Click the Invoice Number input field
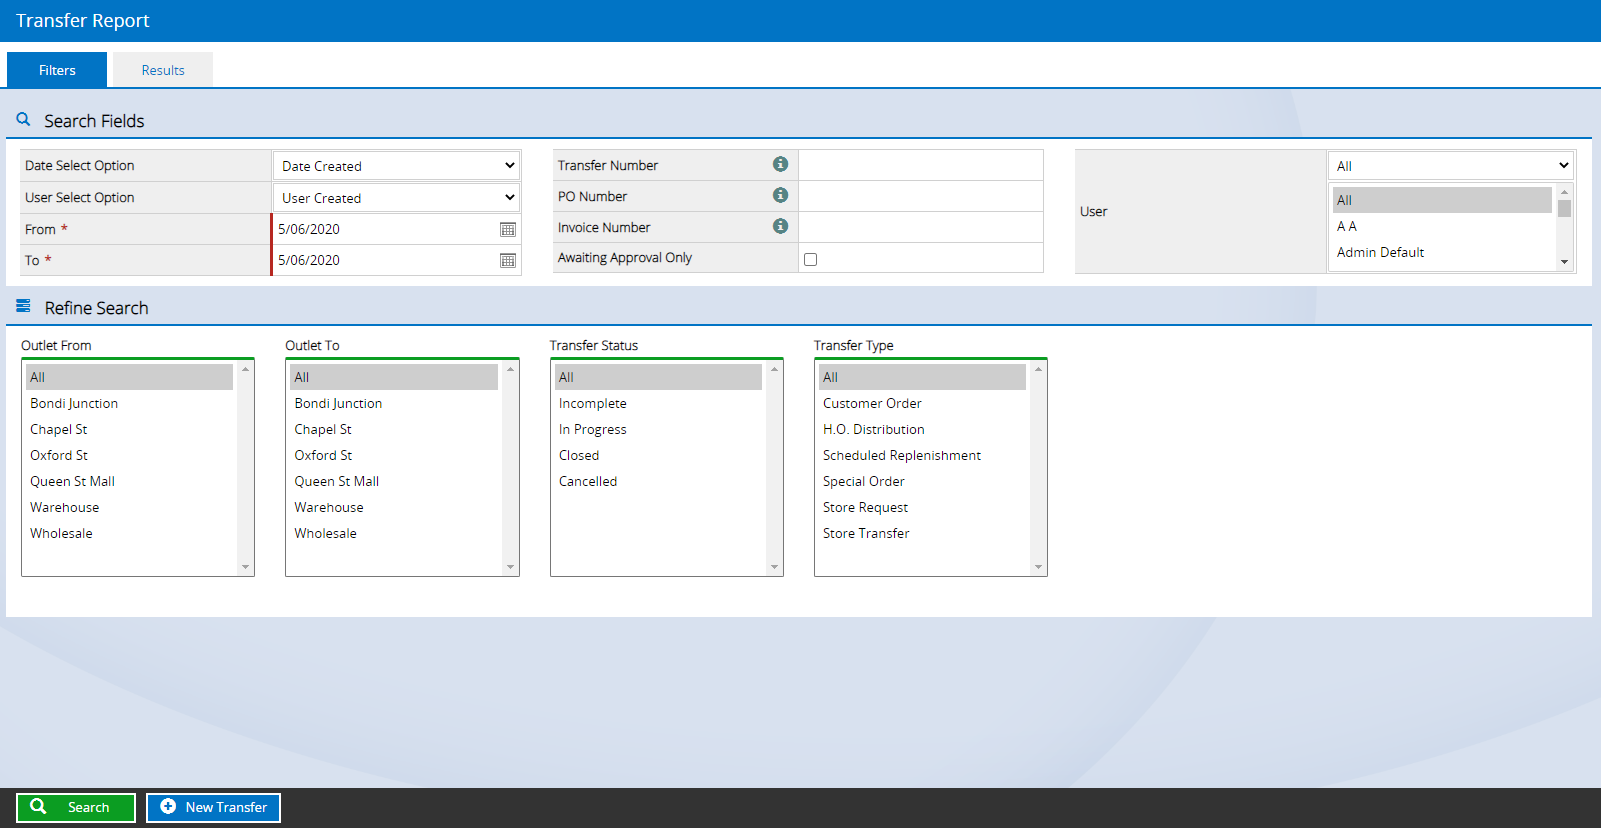 click(x=921, y=227)
